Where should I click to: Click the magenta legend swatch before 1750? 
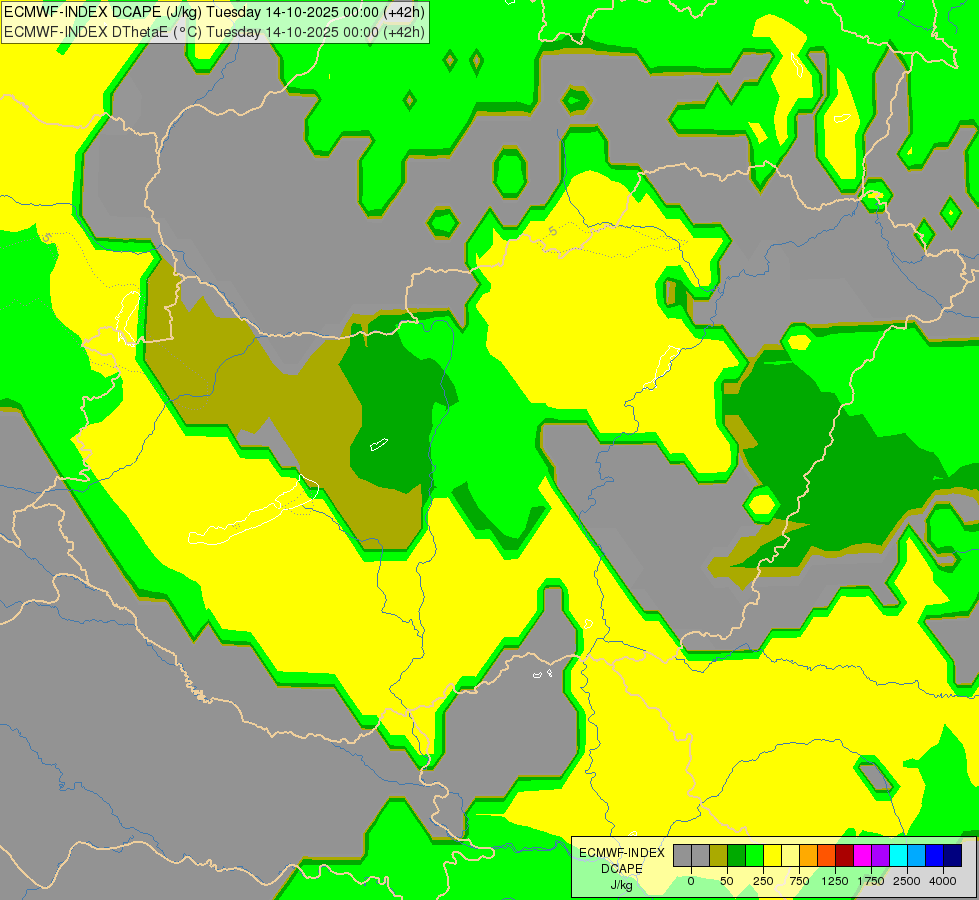click(863, 855)
